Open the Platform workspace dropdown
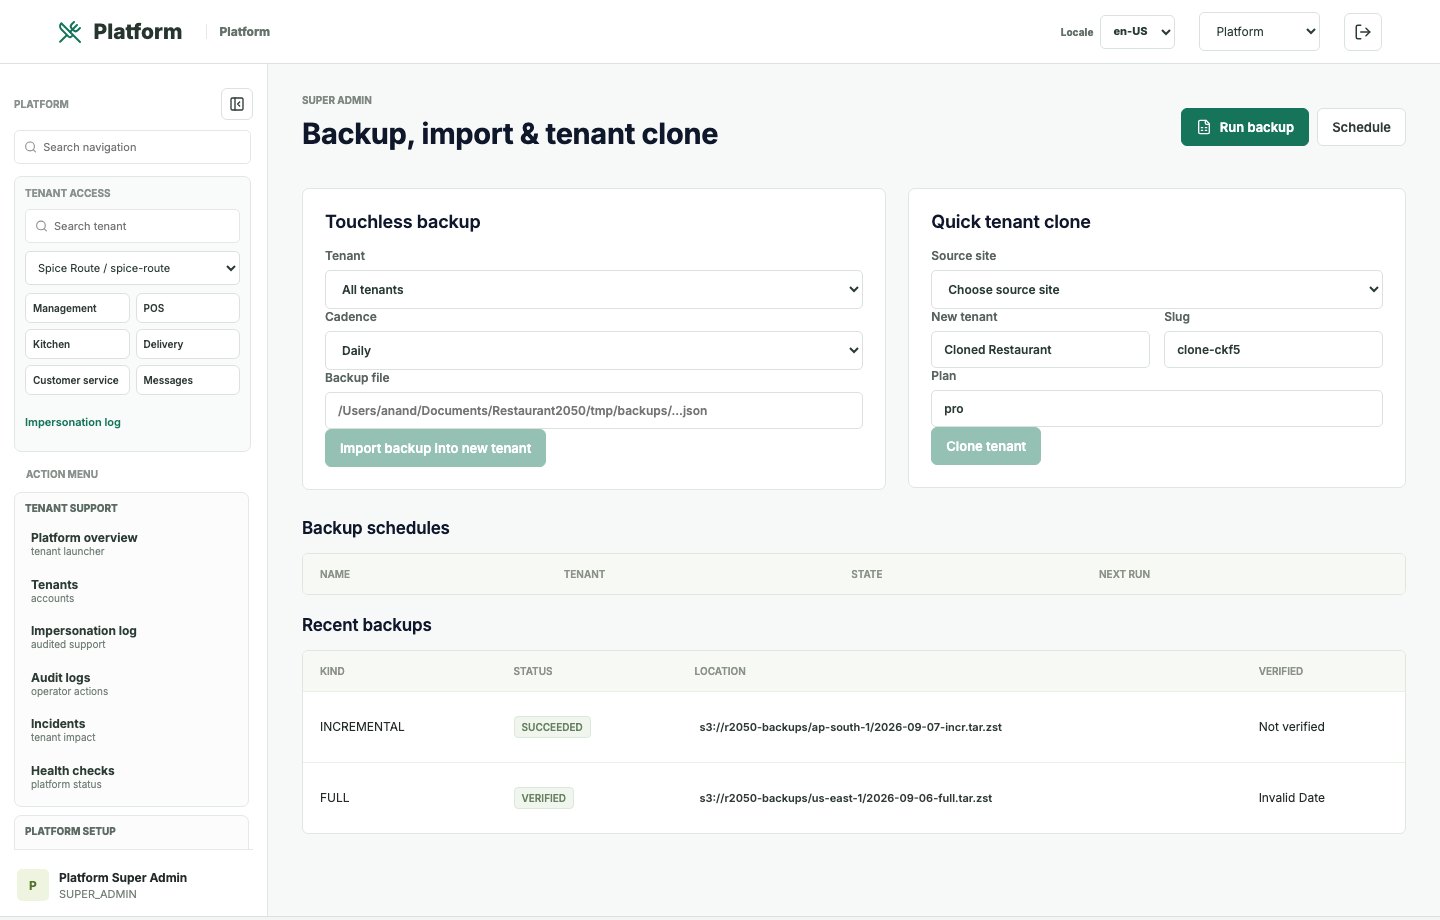 1259,32
